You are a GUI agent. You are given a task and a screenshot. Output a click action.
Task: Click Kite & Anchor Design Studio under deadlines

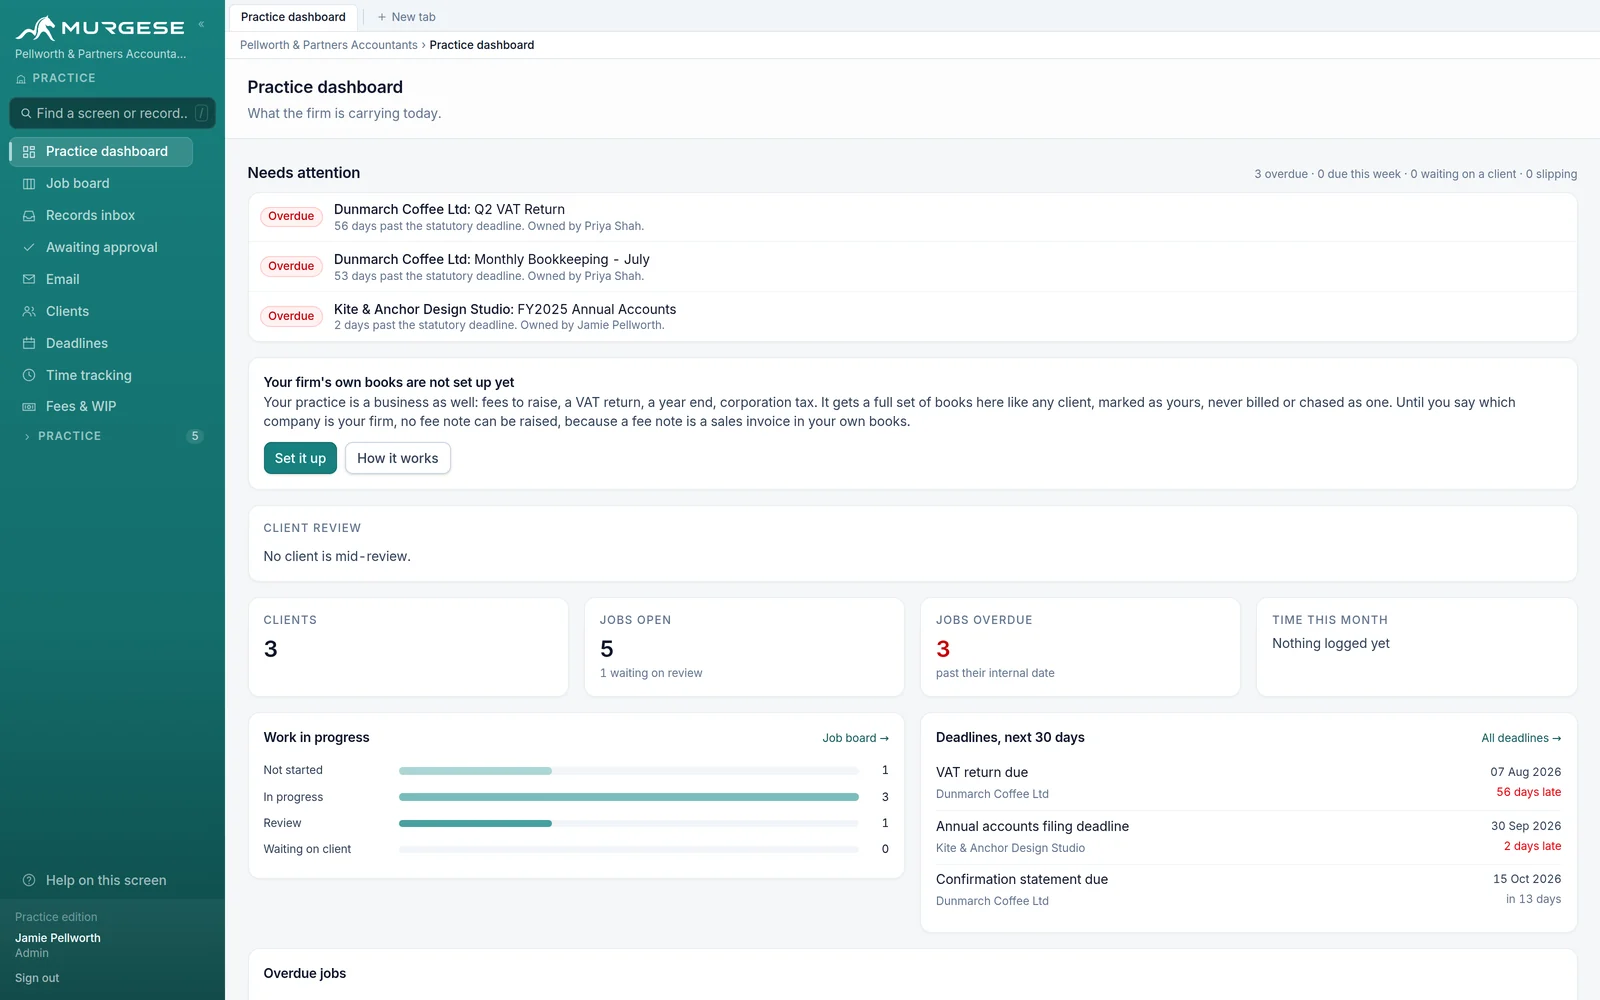tap(1010, 848)
